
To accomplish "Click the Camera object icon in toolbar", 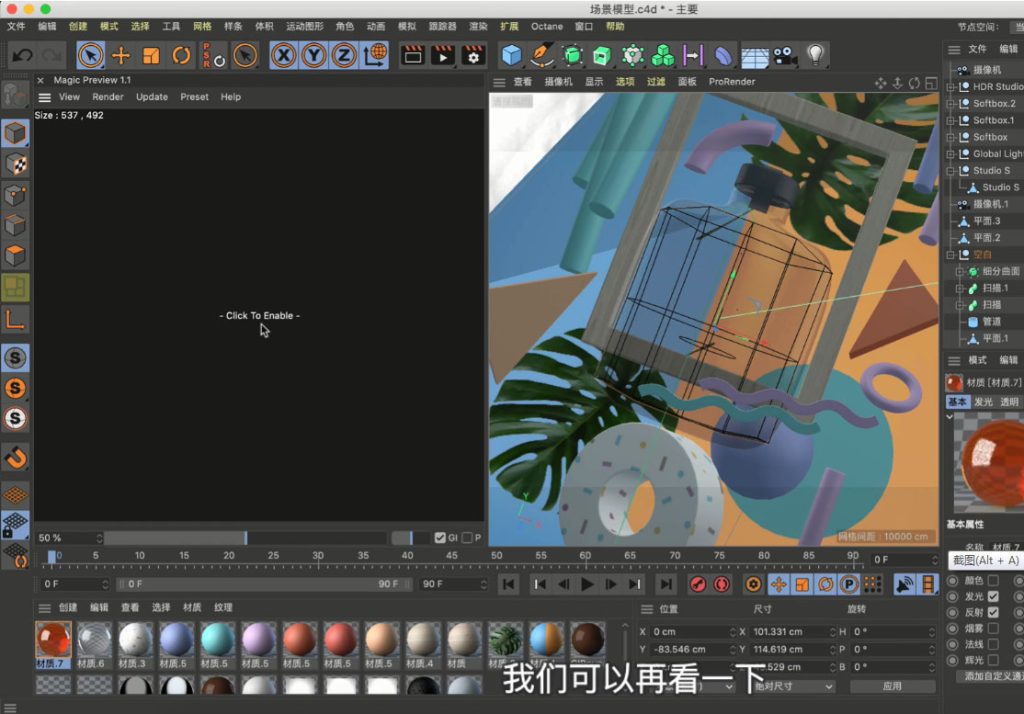I will [x=785, y=56].
